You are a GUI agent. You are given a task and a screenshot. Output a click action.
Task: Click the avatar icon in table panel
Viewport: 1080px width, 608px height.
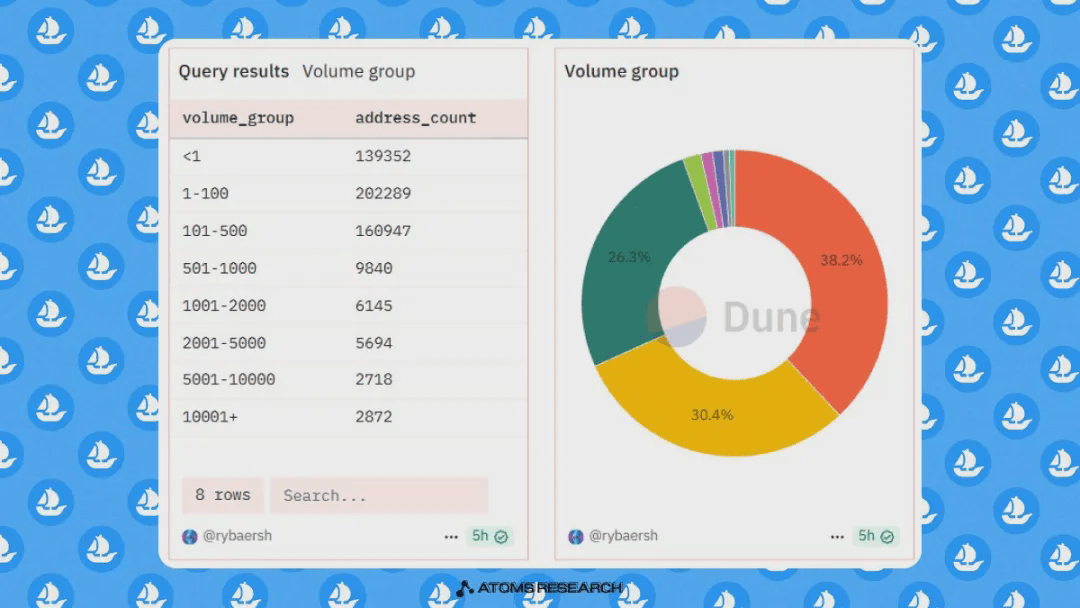pos(189,536)
